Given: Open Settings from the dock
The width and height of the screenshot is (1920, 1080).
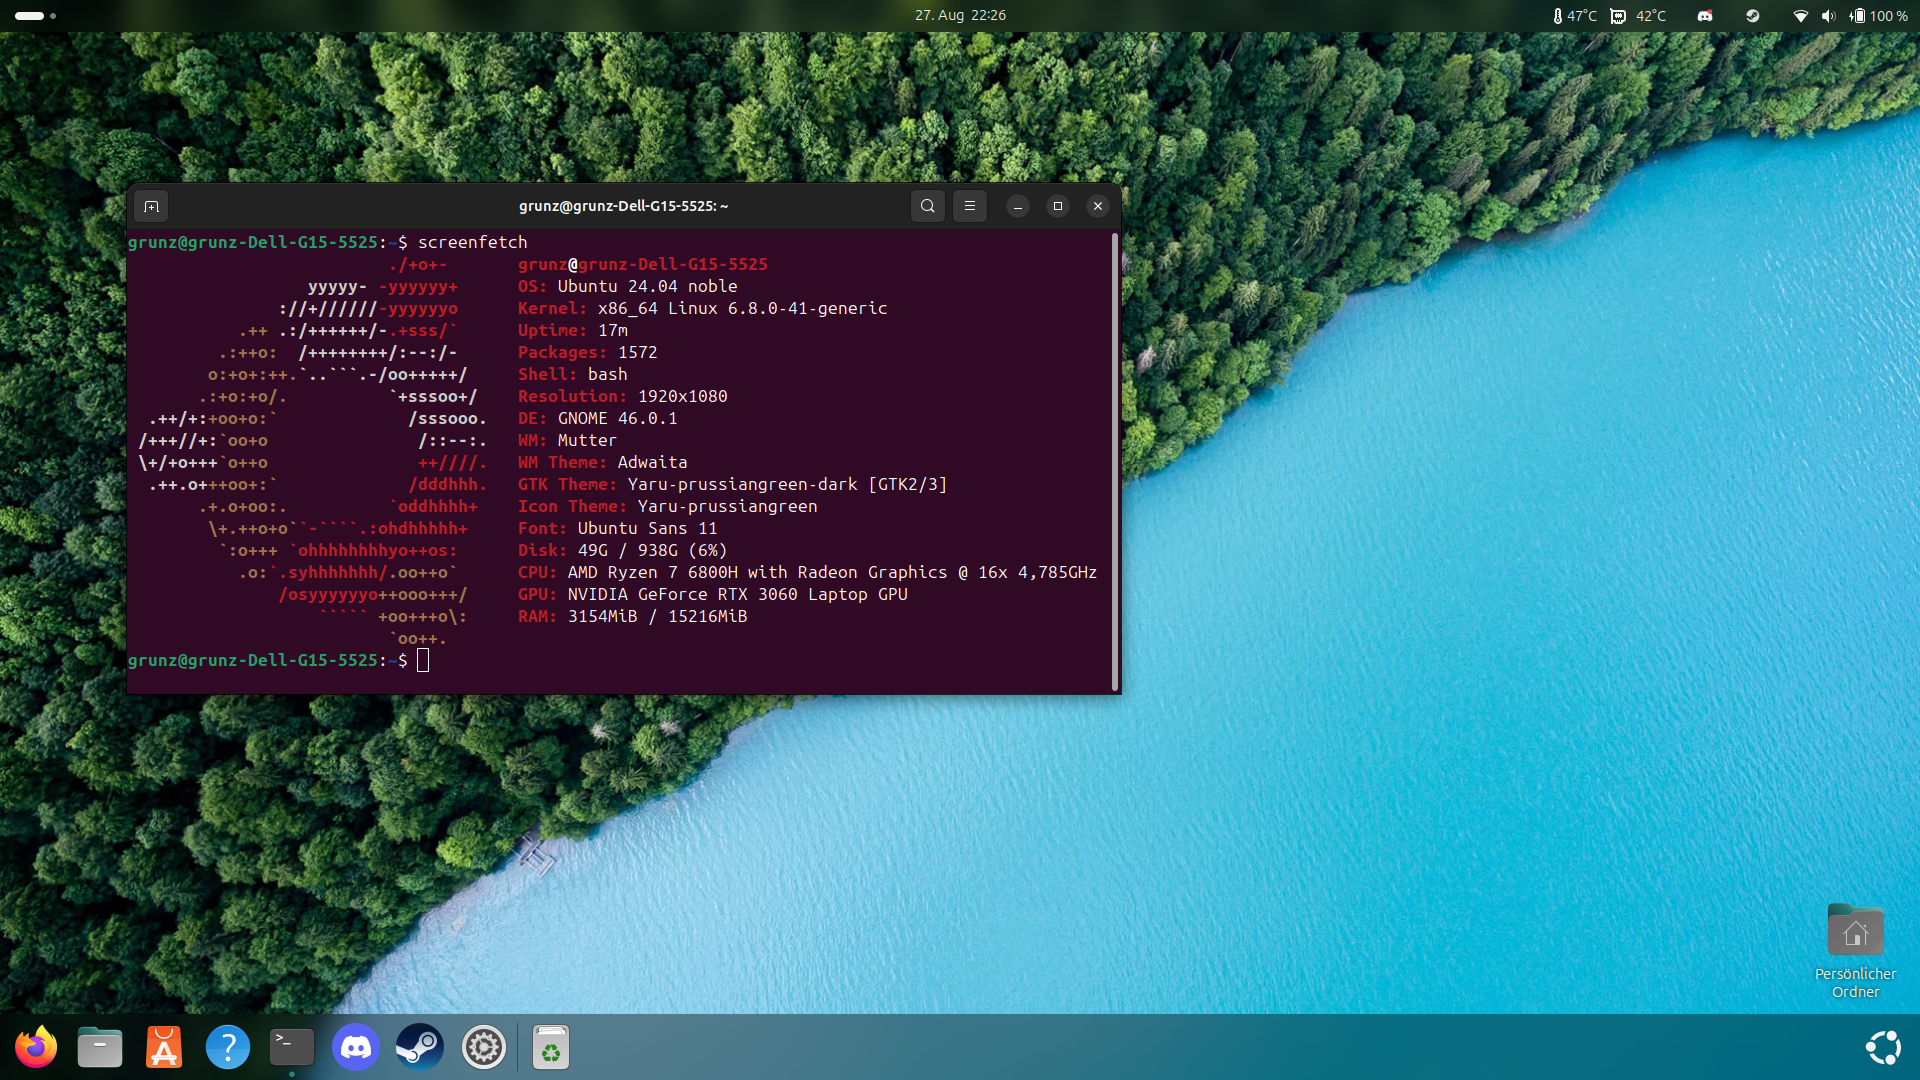Looking at the screenshot, I should [484, 1047].
